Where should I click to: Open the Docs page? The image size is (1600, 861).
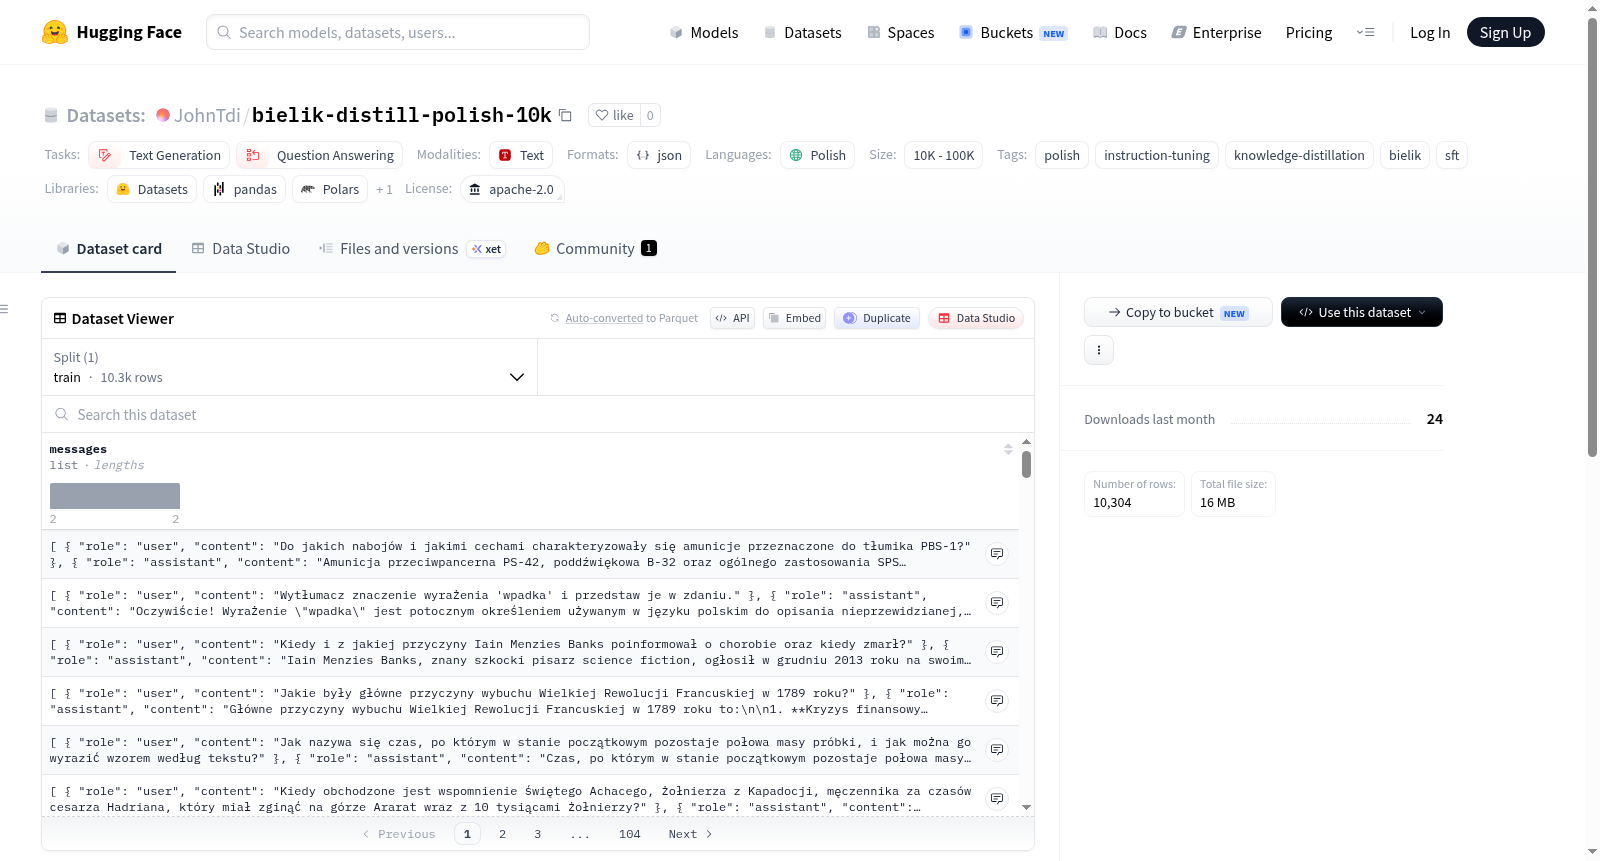point(1120,32)
